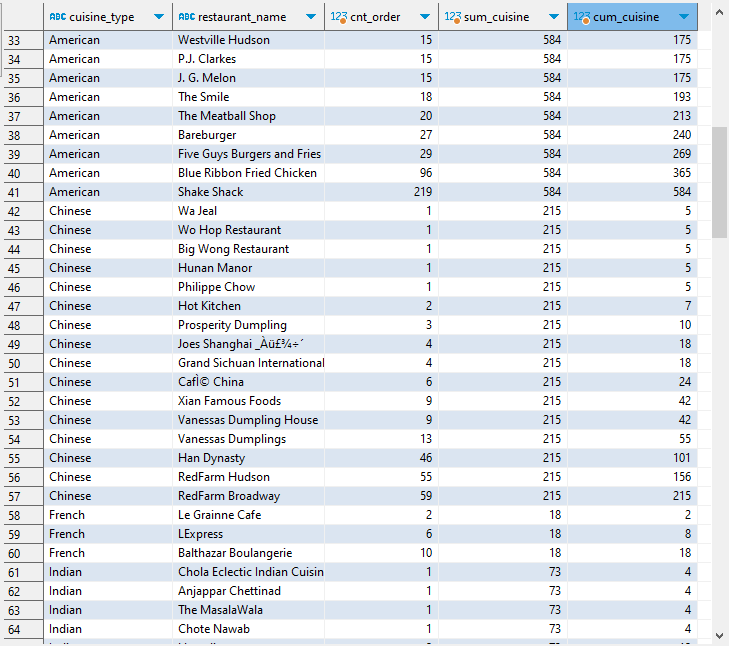
Task: Click the Joes Shanghai cell
Action: tap(248, 344)
